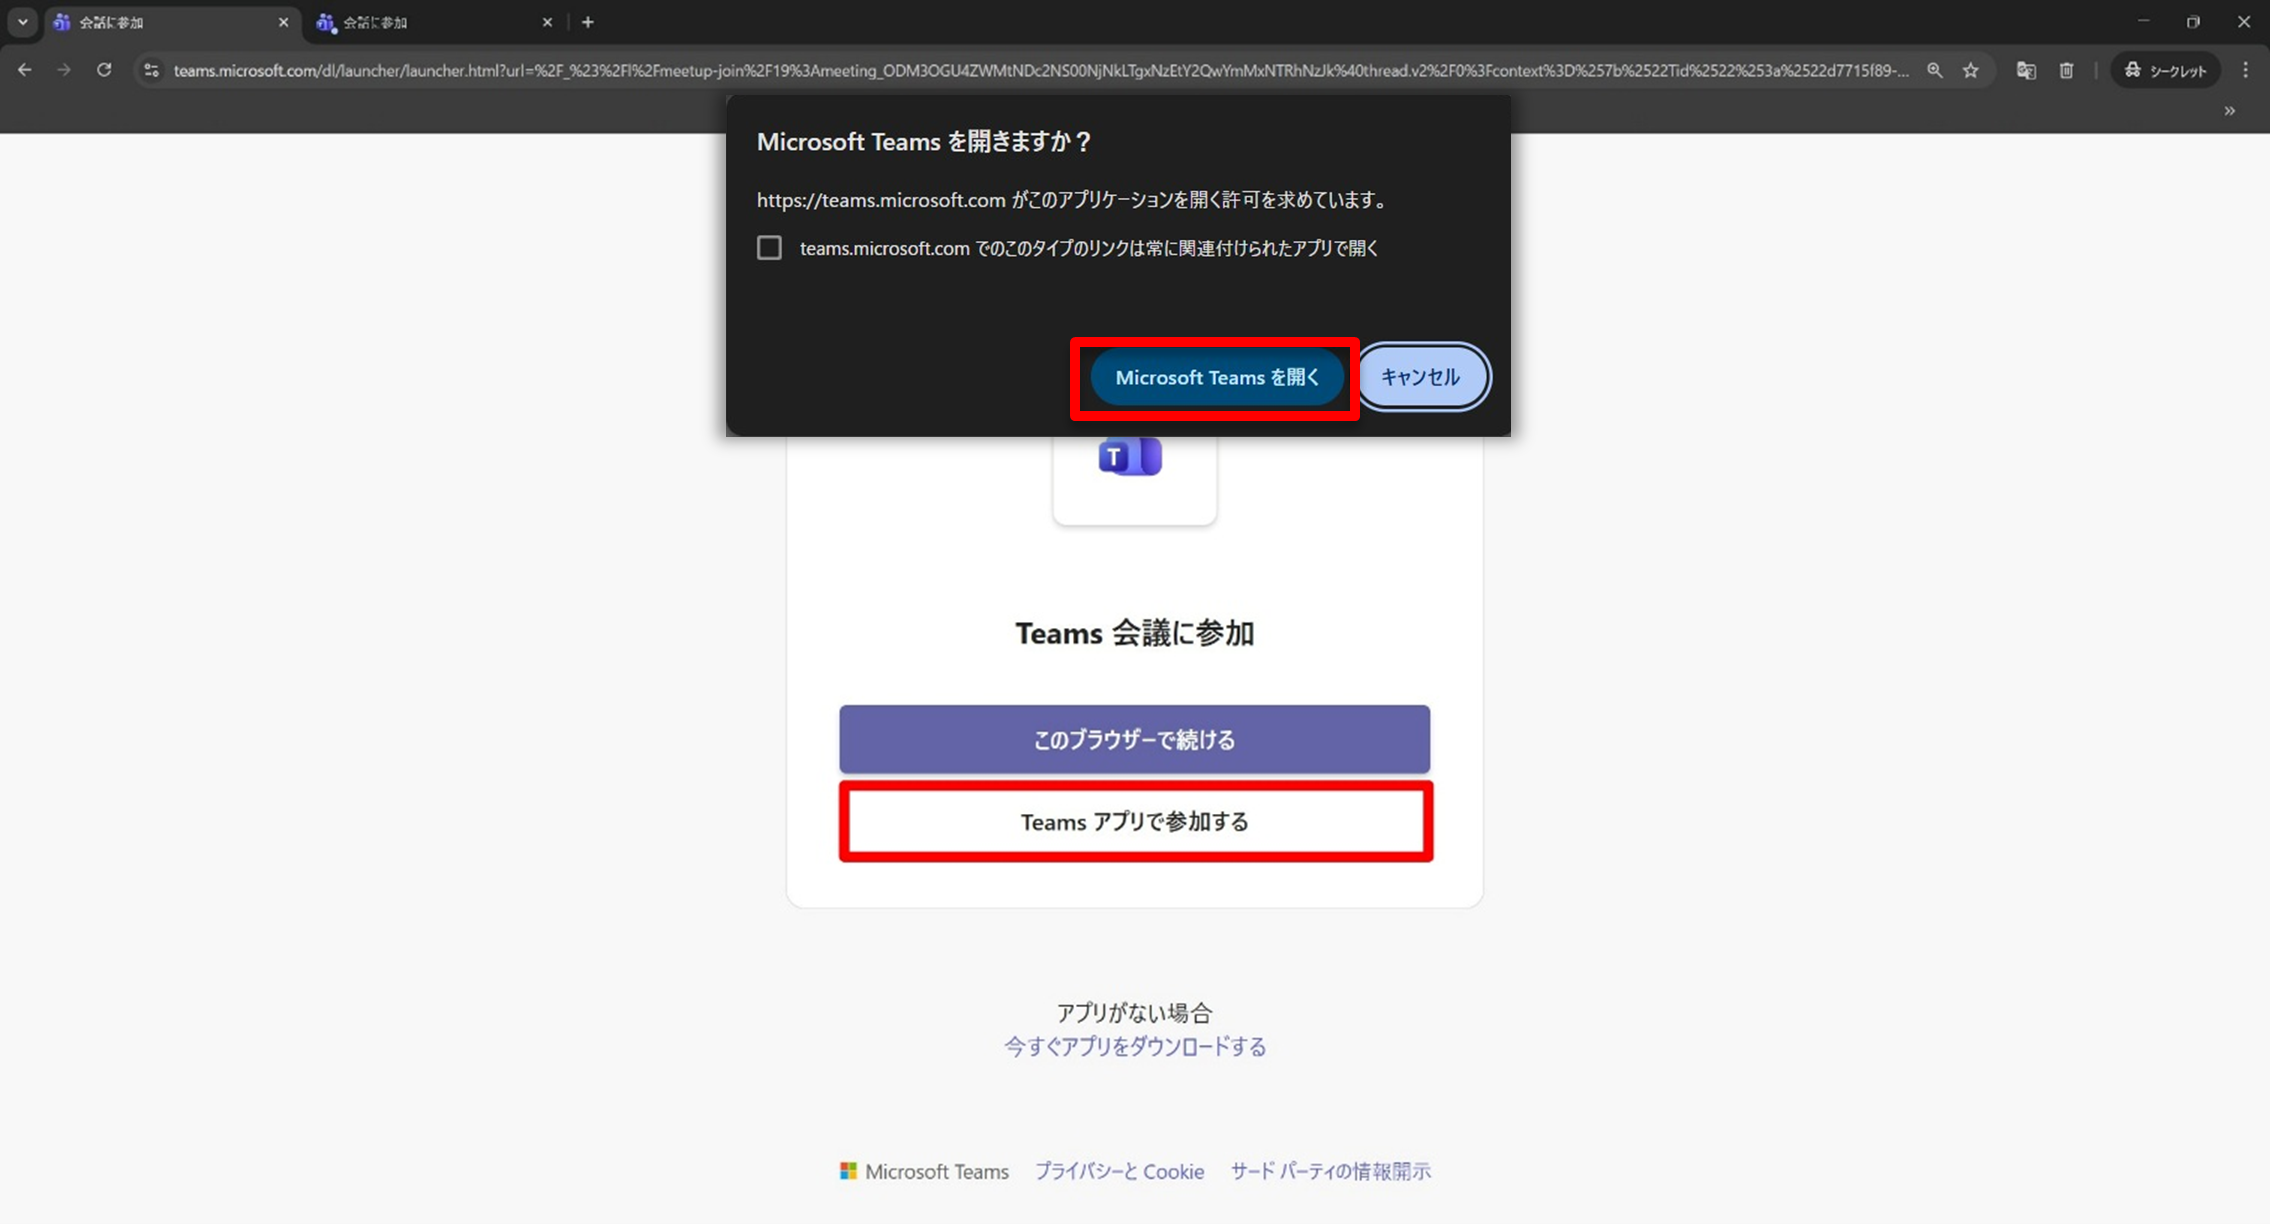
Task: Click このブラウザーで続ける button
Action: (x=1134, y=740)
